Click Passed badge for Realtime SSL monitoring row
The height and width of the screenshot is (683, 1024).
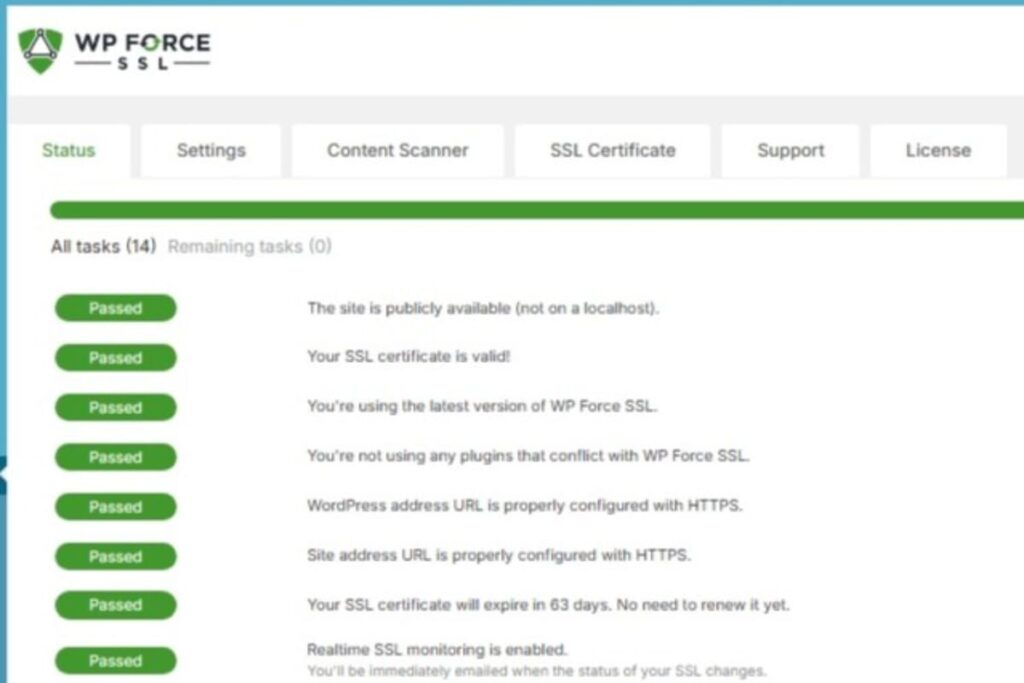tap(116, 661)
